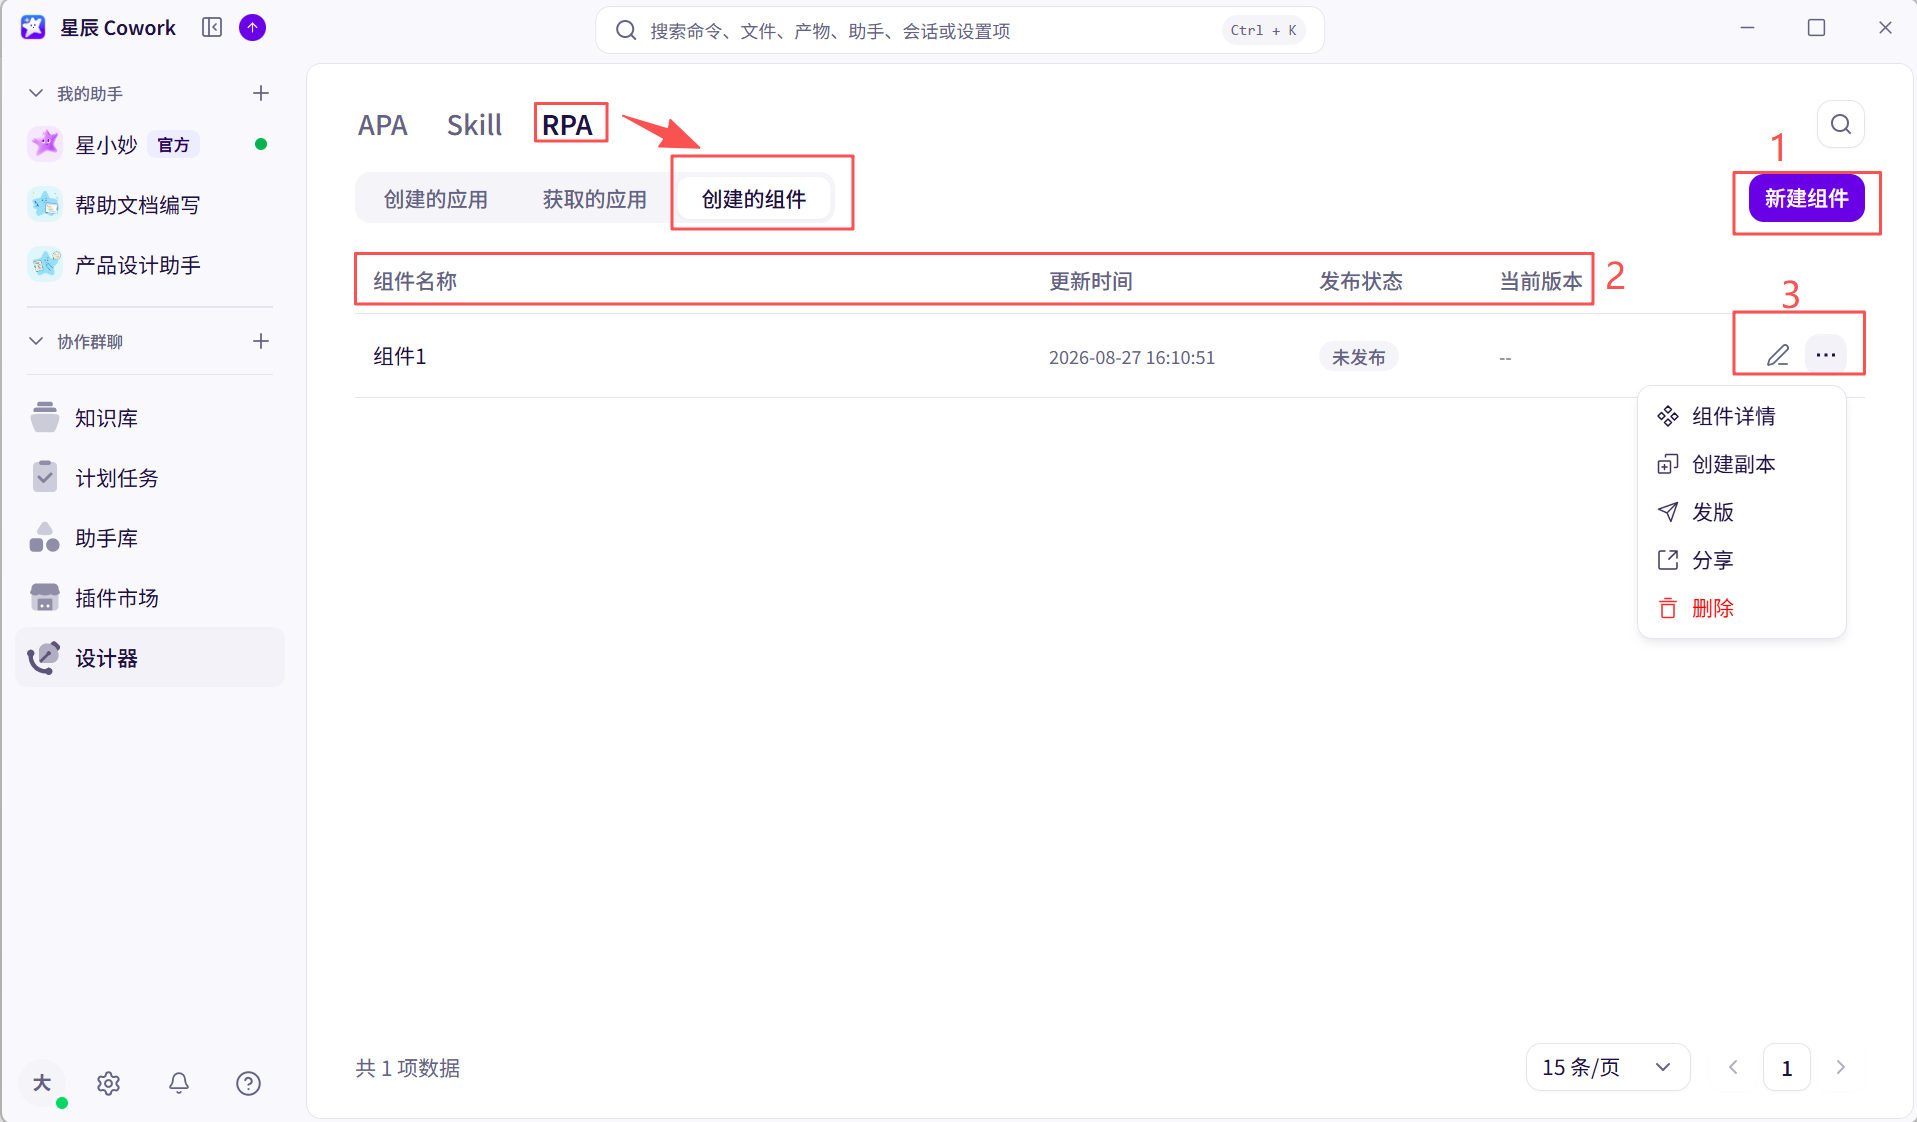
Task: Open 设计器 in the sidebar
Action: tap(150, 658)
